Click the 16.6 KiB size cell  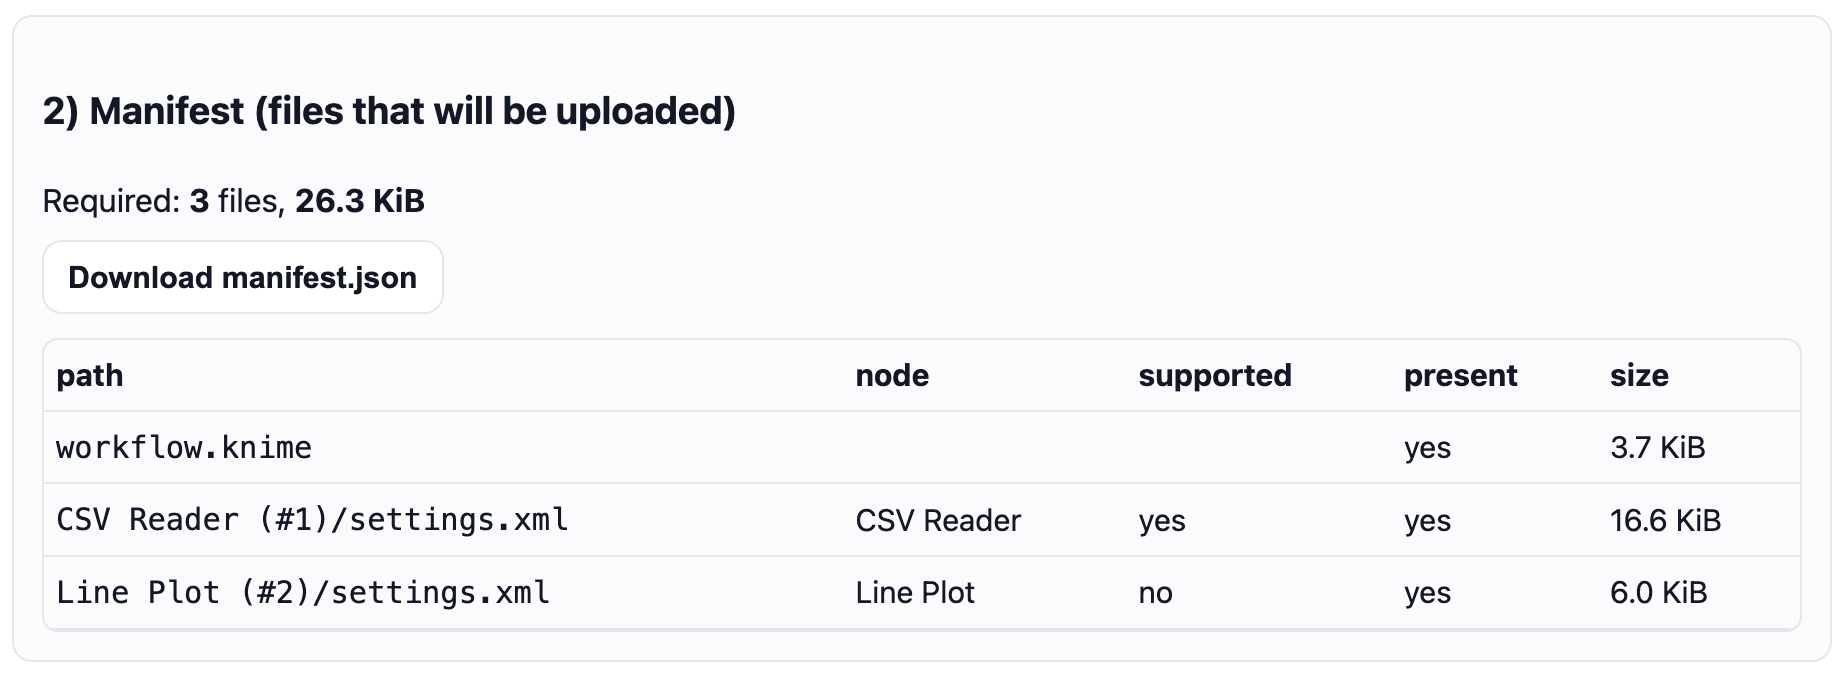(1665, 520)
